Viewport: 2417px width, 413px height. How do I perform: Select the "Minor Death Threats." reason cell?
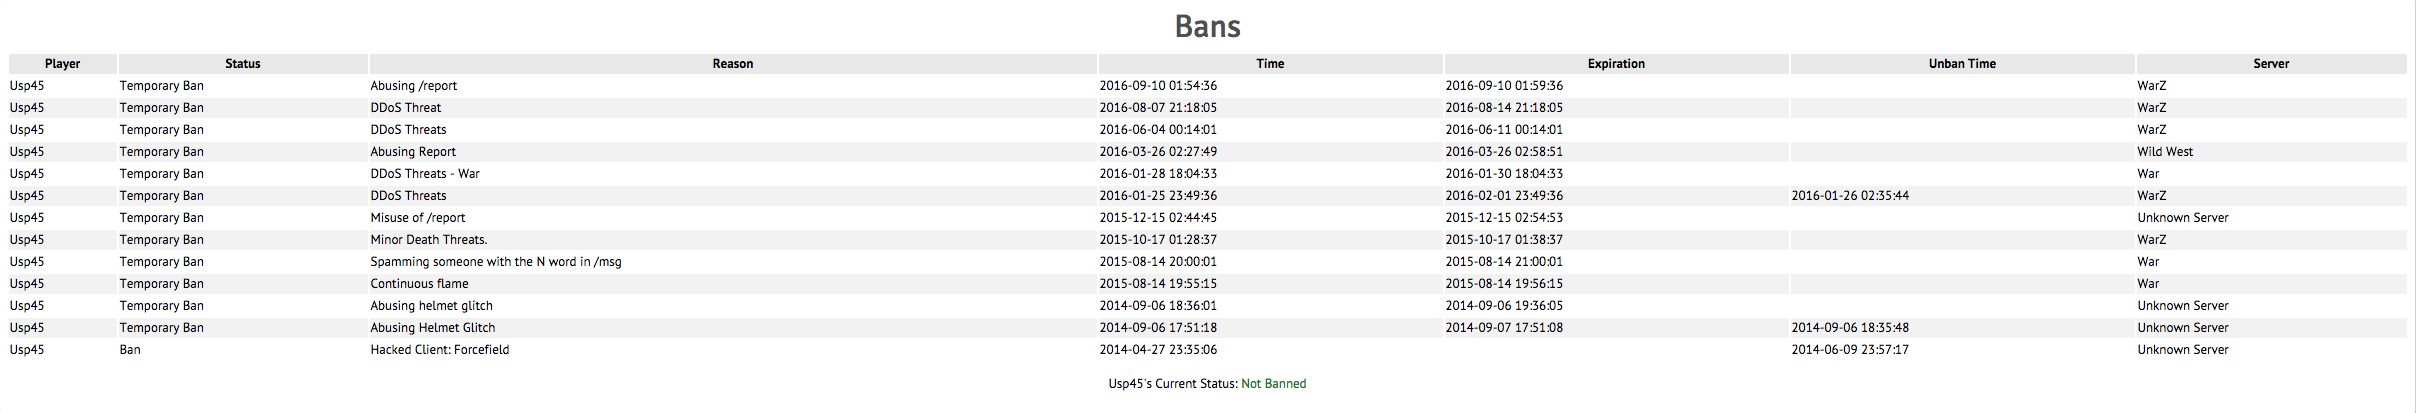point(429,240)
